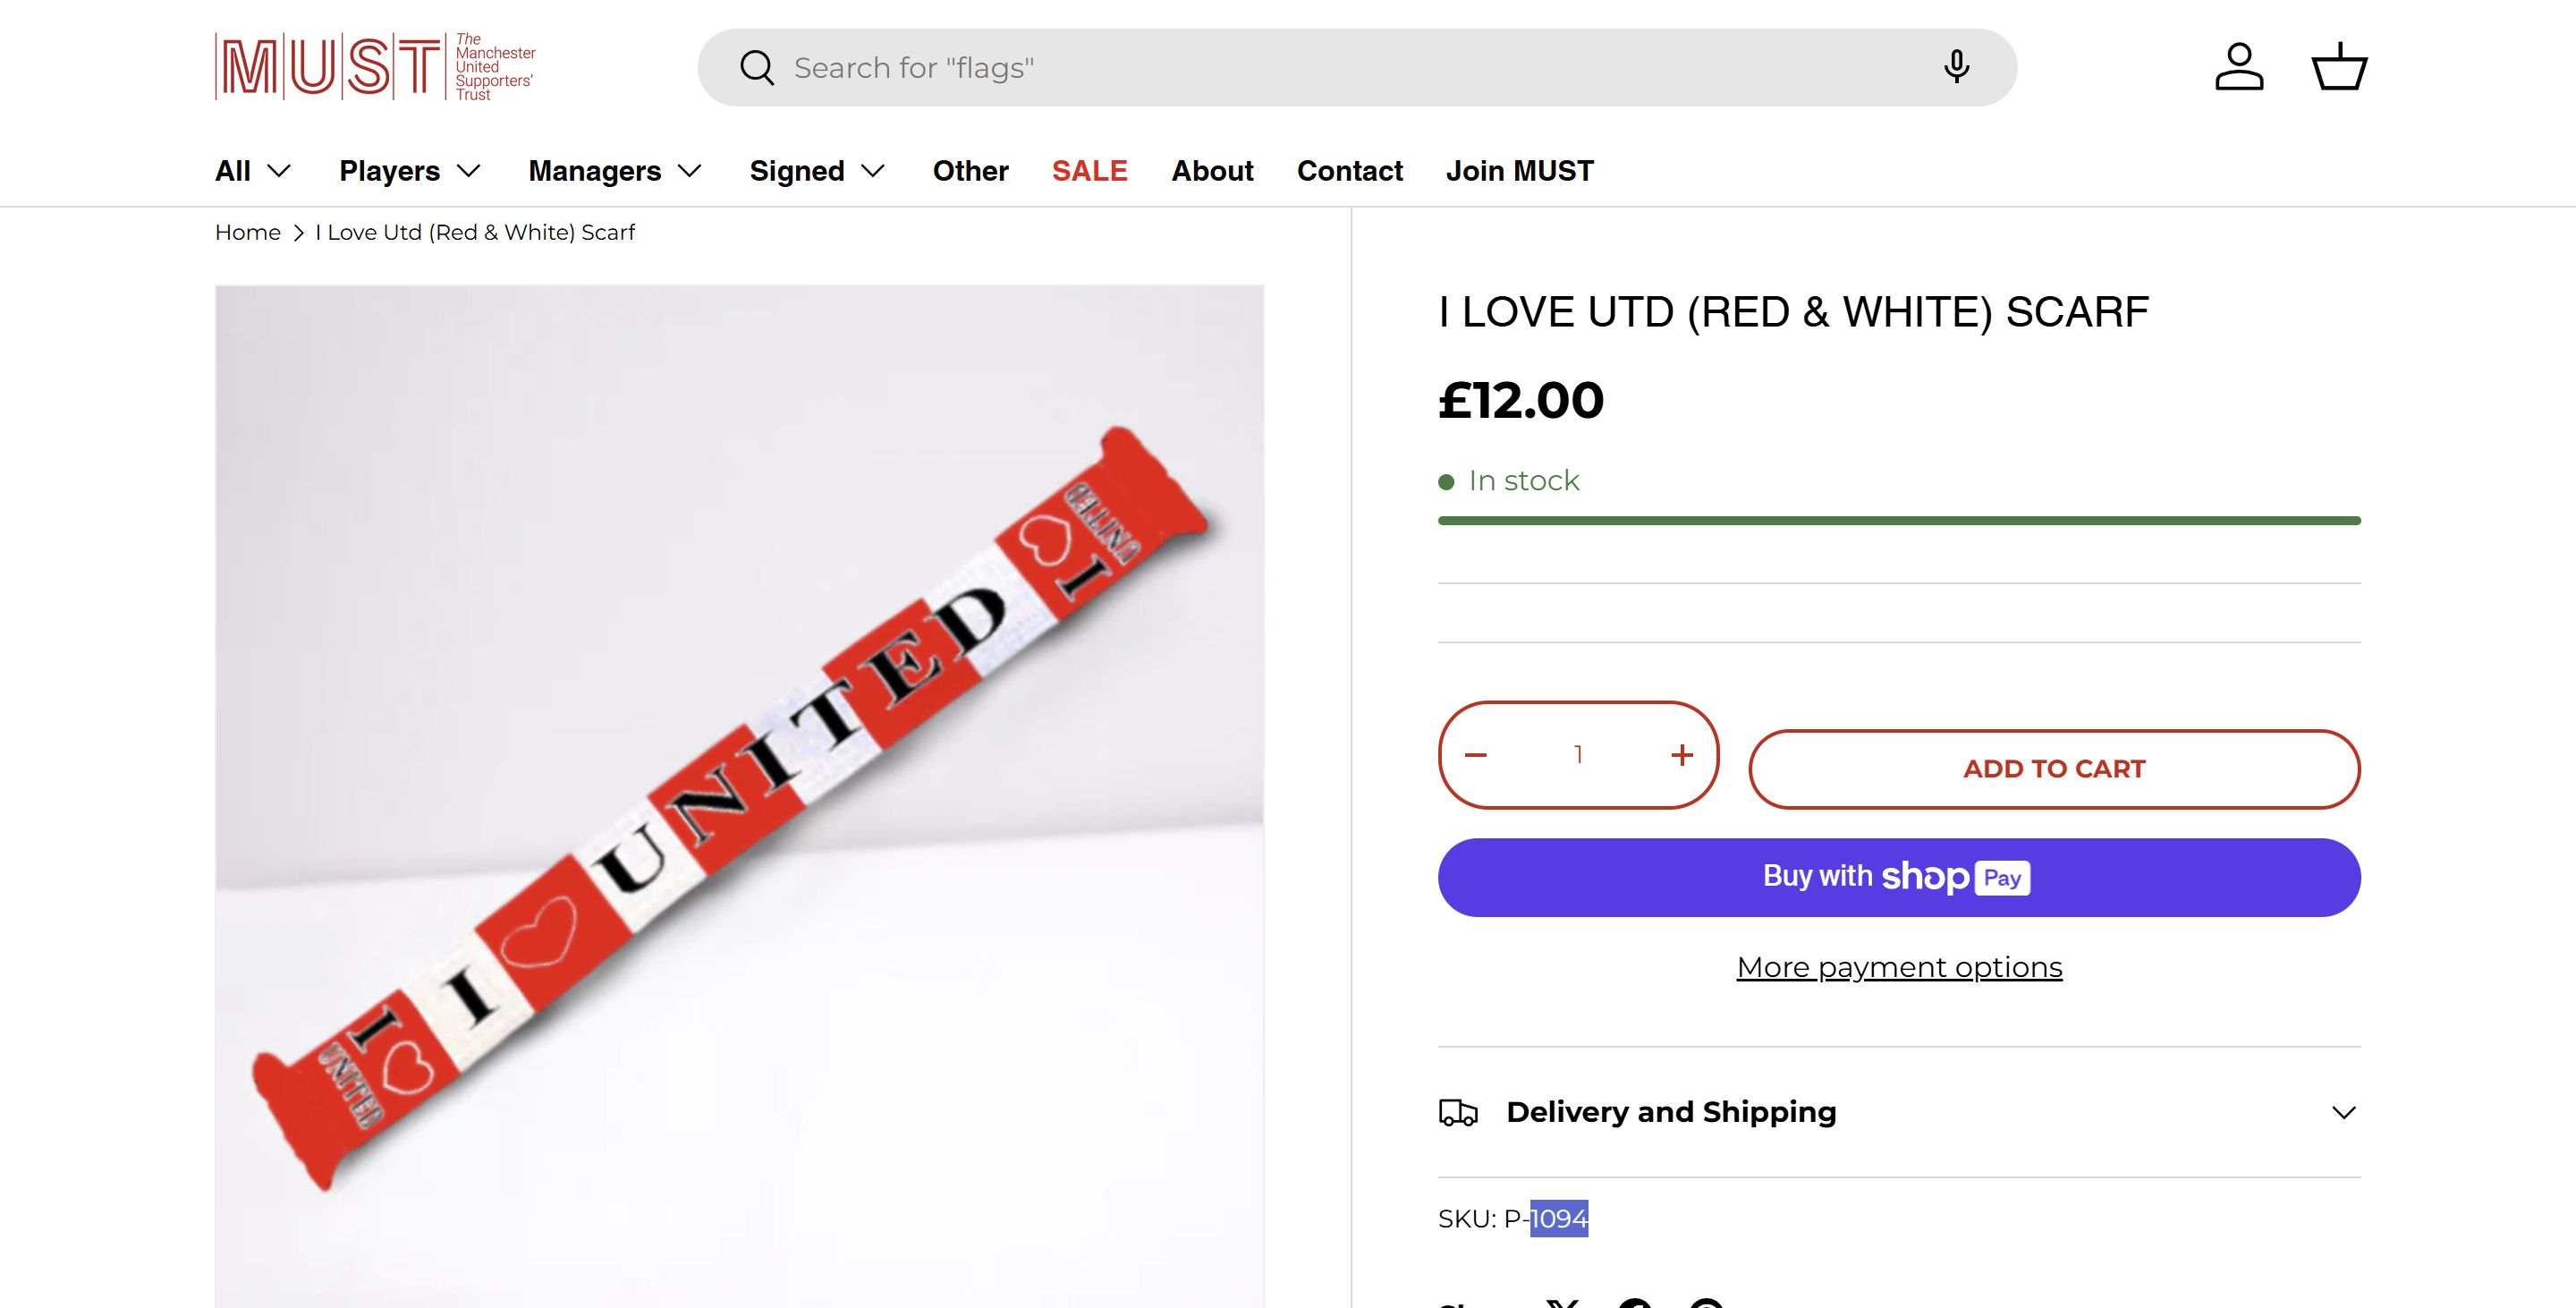Screen dimensions: 2576x1308
Task: Click the Add to Cart button
Action: point(2054,769)
